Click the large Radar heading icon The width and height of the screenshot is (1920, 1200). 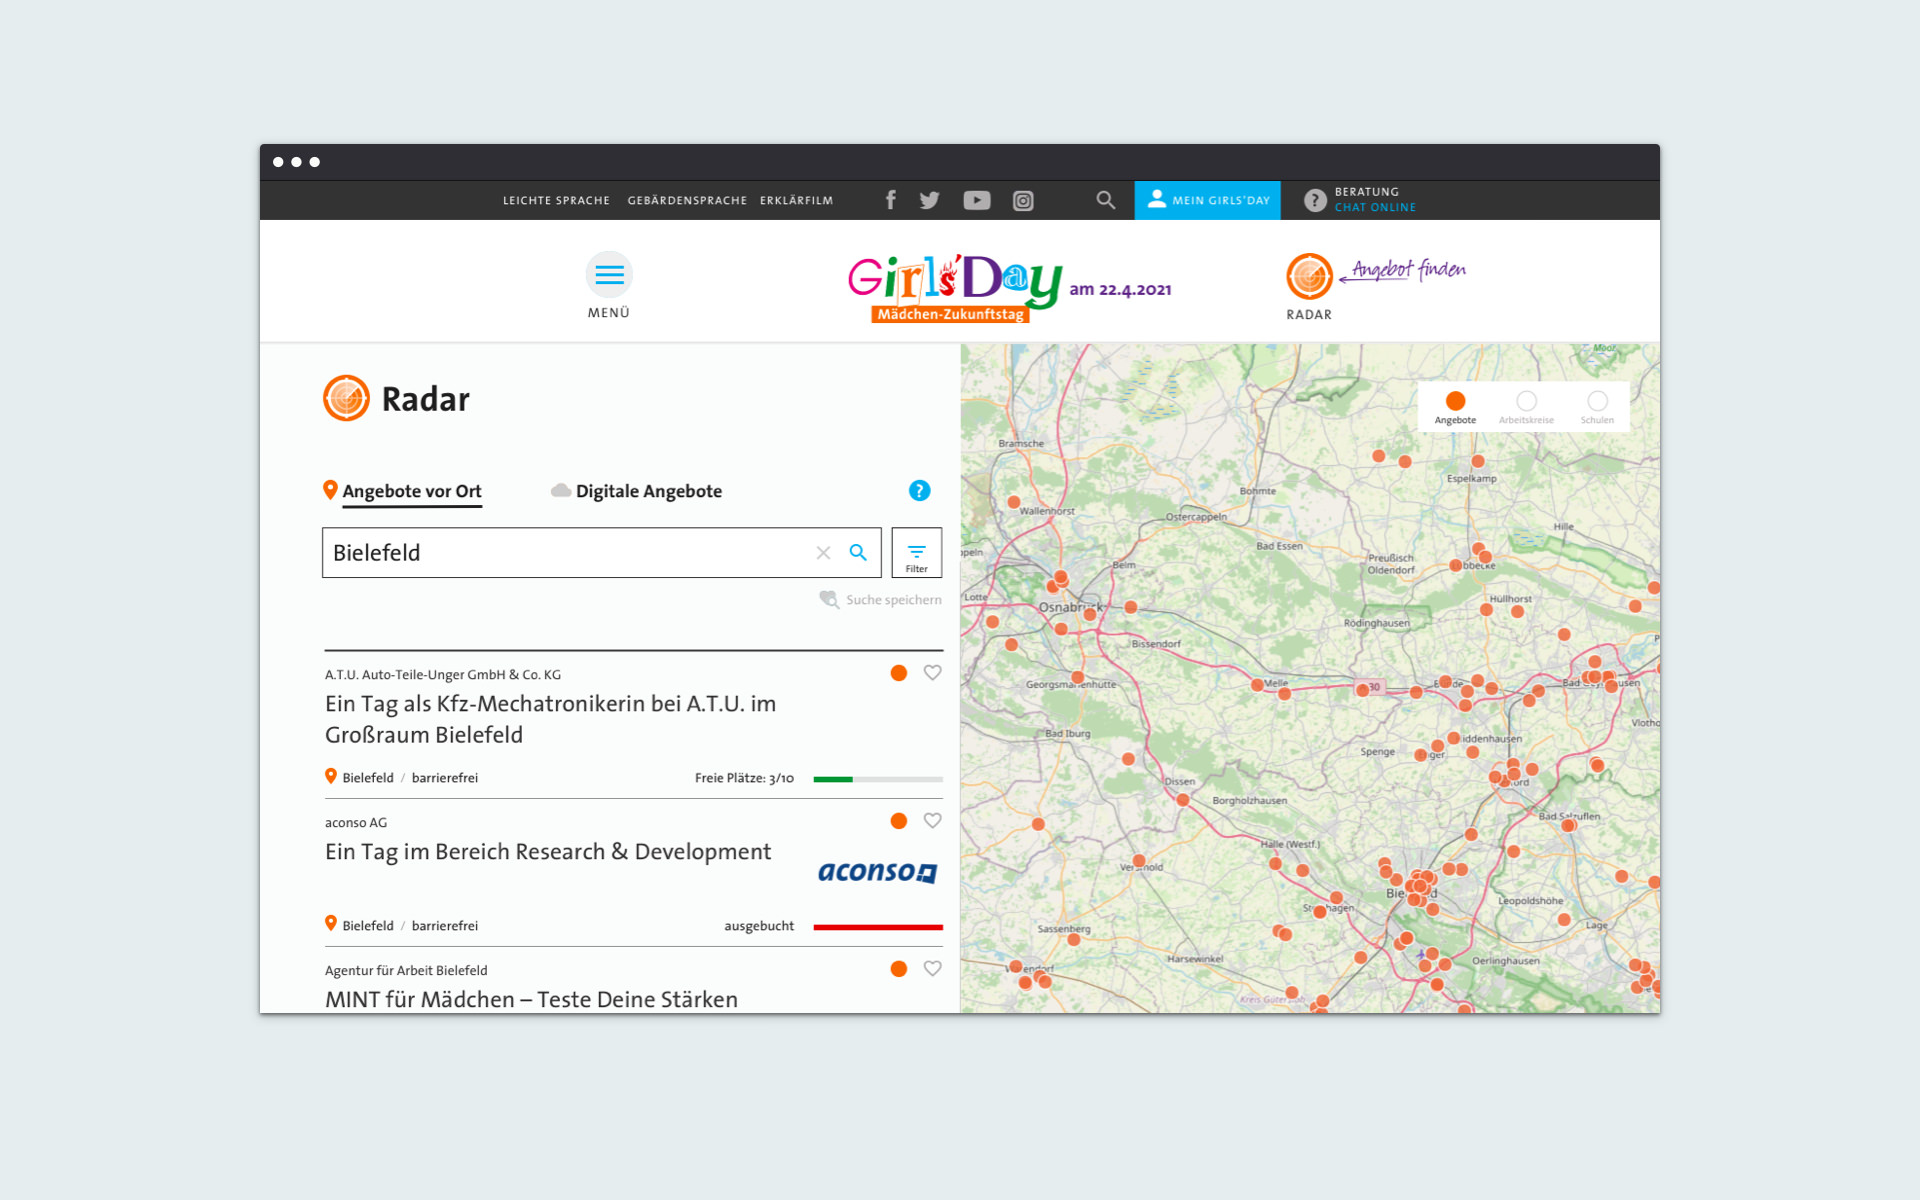[x=346, y=398]
